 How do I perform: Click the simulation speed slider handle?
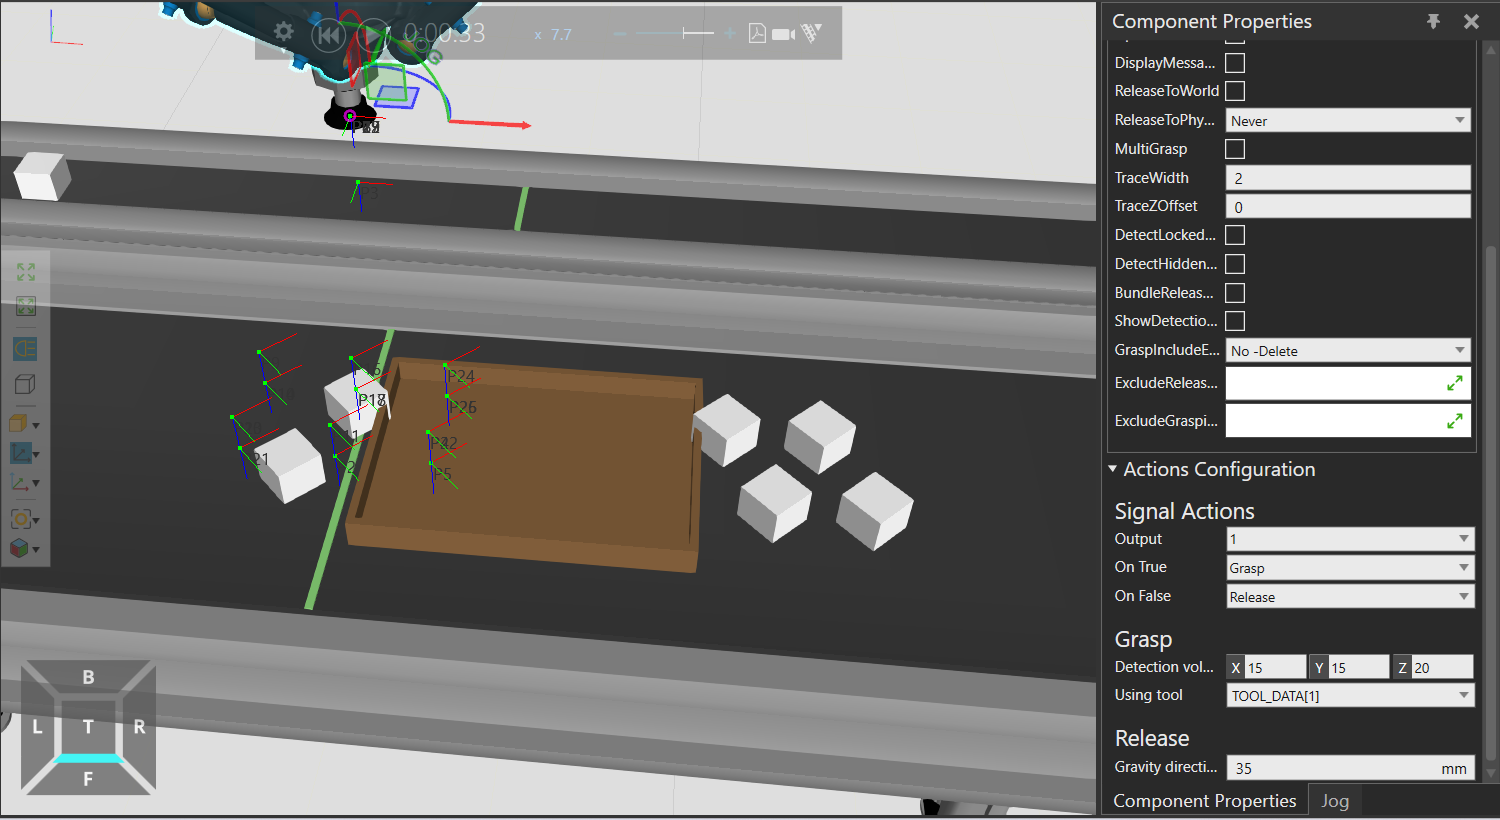(685, 34)
